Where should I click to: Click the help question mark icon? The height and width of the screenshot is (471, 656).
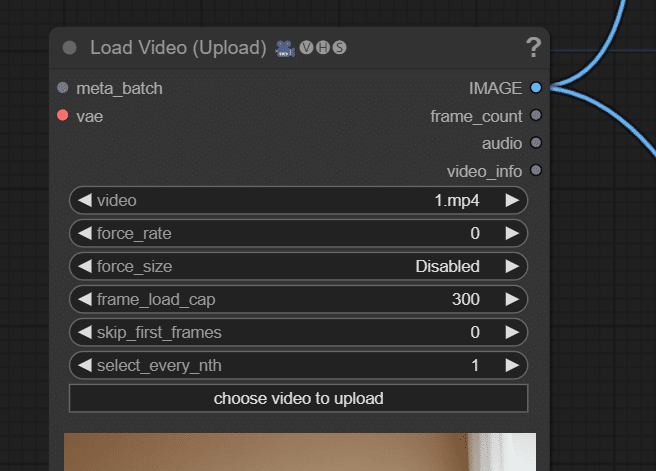[533, 47]
